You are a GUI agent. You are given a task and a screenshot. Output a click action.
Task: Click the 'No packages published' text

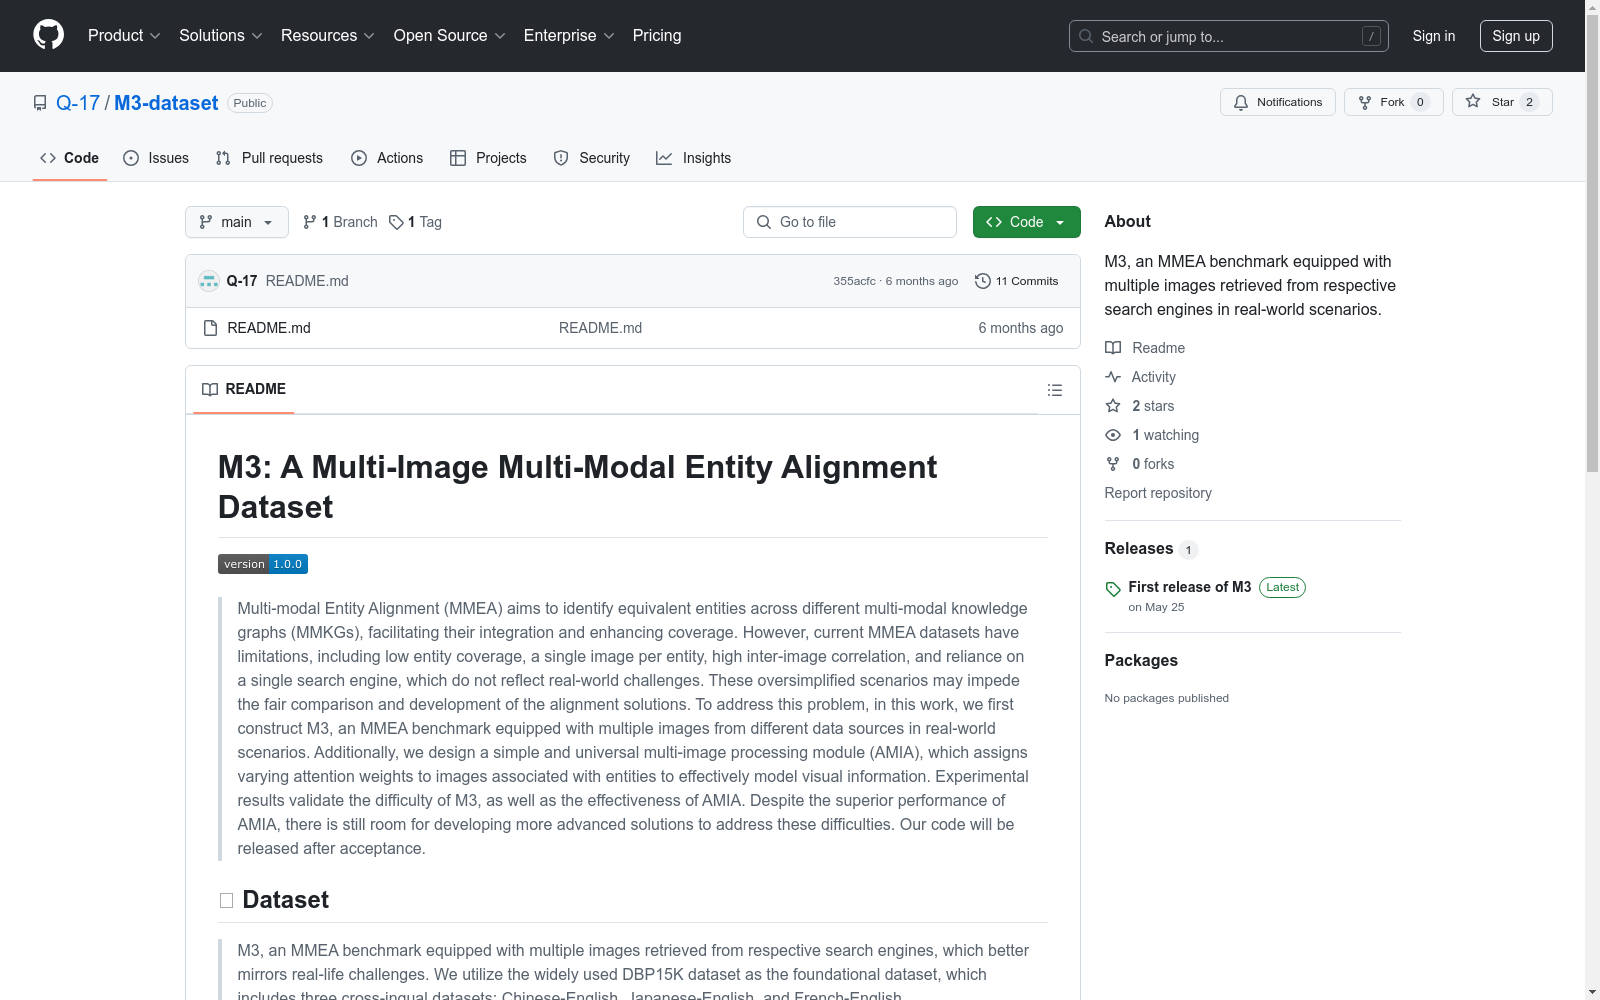(x=1167, y=698)
